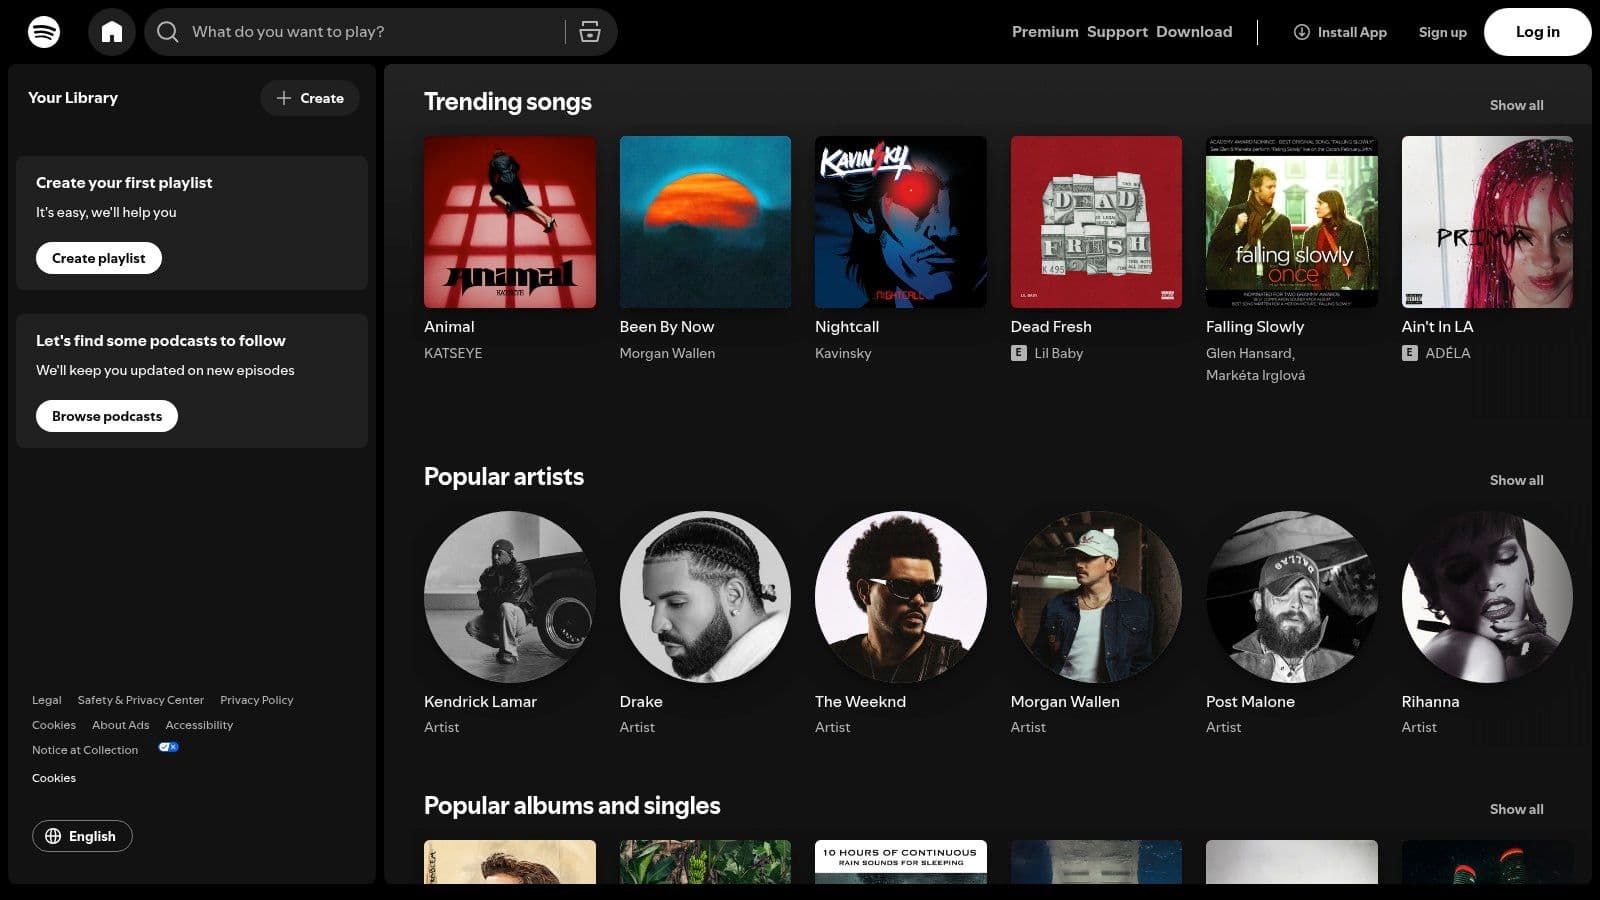Click the Drake artist name
Viewport: 1600px width, 900px height.
click(641, 702)
